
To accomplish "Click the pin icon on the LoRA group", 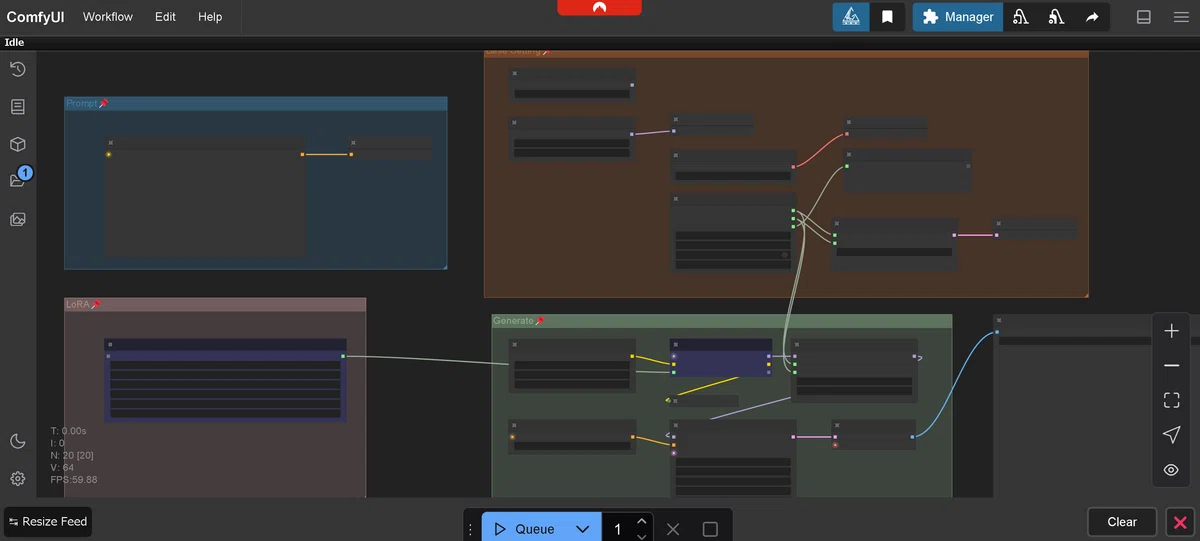I will 96,304.
